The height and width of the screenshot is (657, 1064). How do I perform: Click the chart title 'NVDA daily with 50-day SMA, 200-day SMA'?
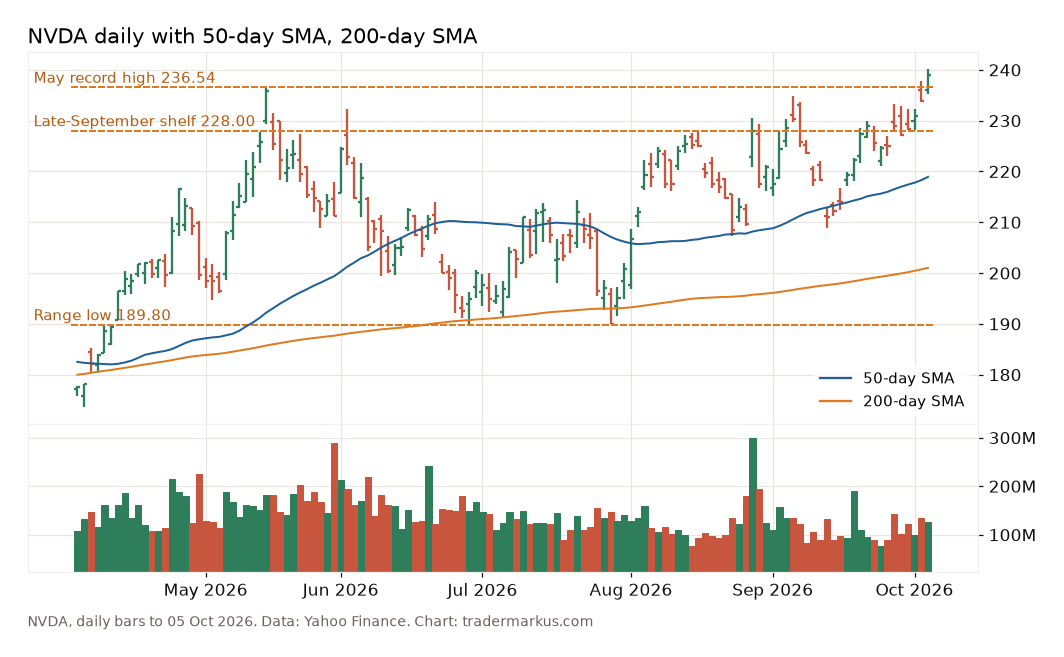252,36
